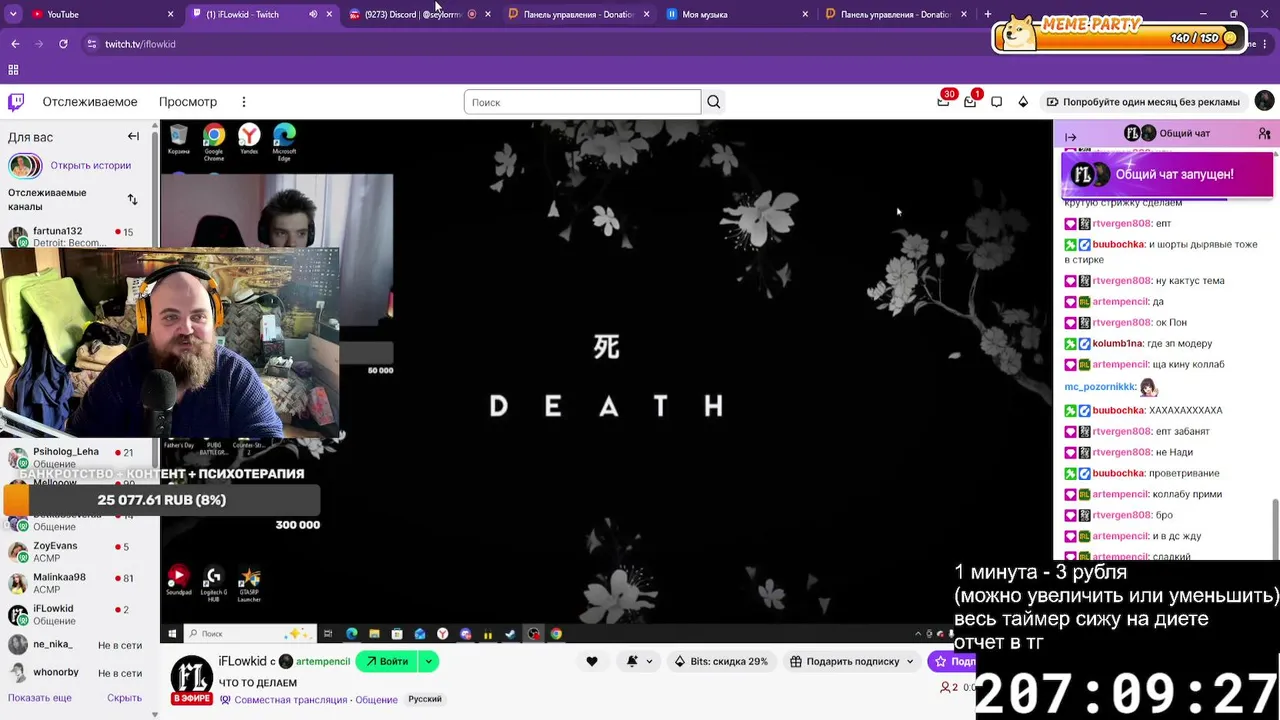Screen dimensions: 1280x720
Task: Open the Twitch notifications inbox with 30 badge
Action: click(944, 102)
